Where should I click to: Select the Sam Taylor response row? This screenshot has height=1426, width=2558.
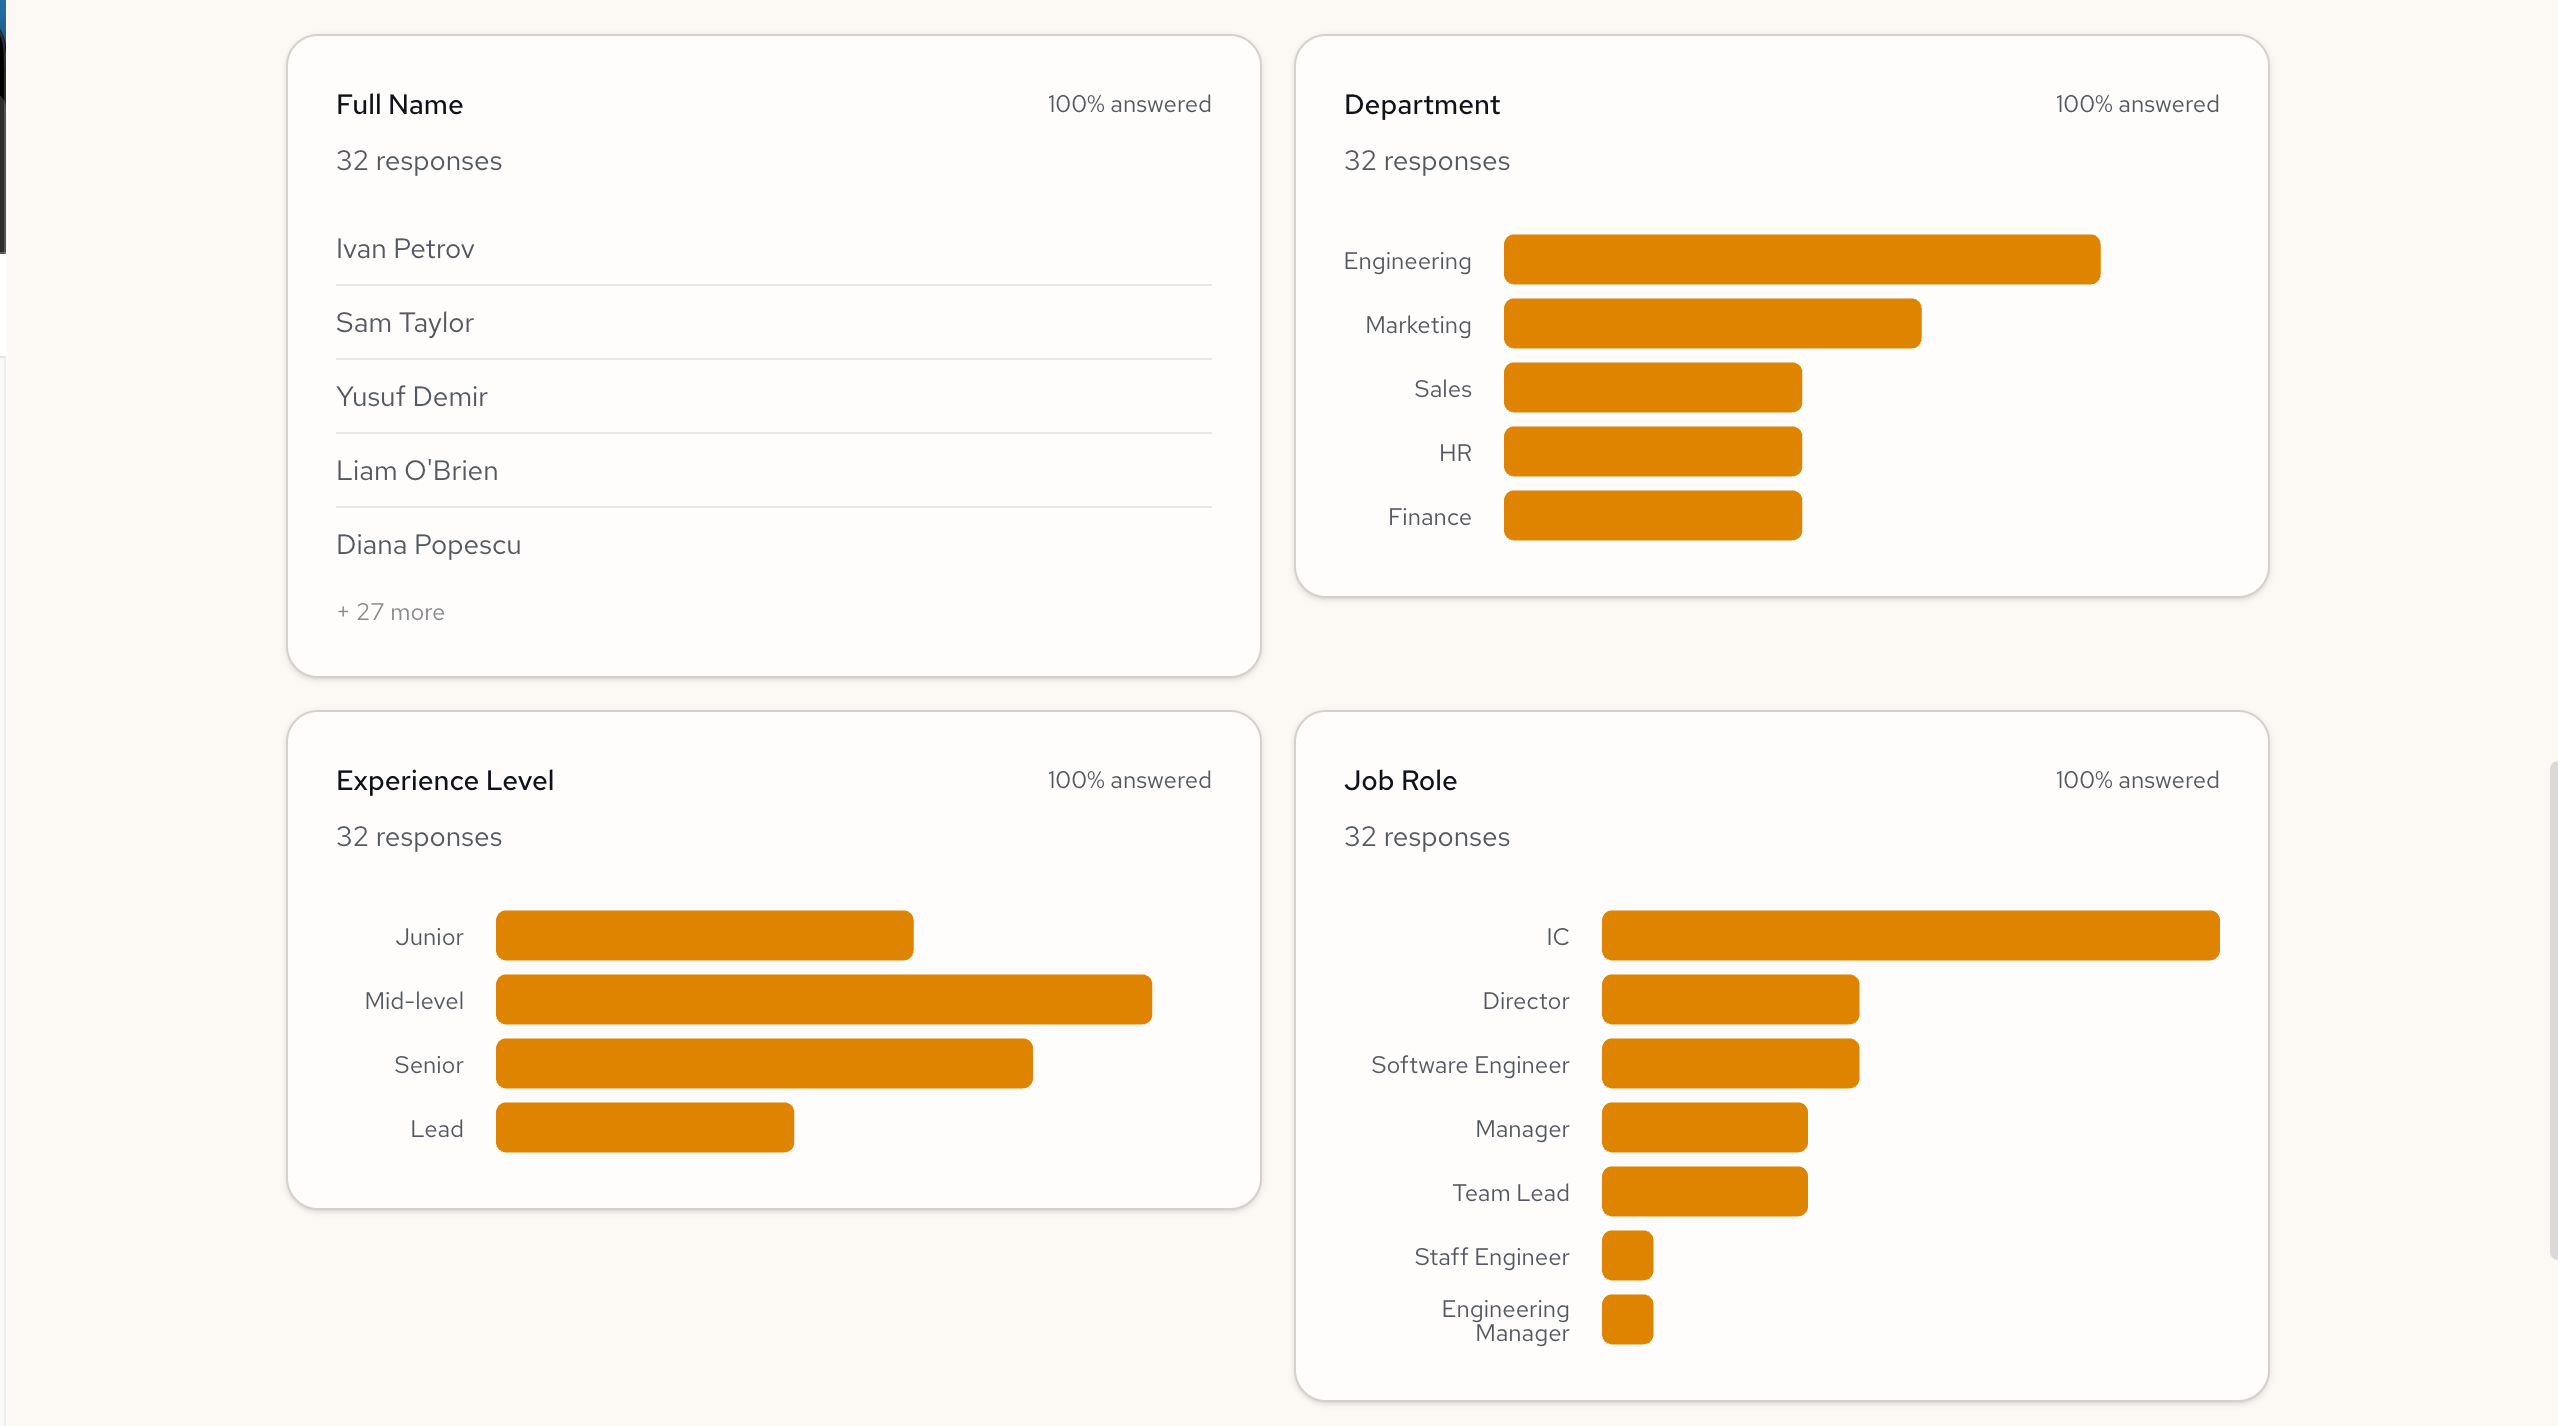coord(405,323)
